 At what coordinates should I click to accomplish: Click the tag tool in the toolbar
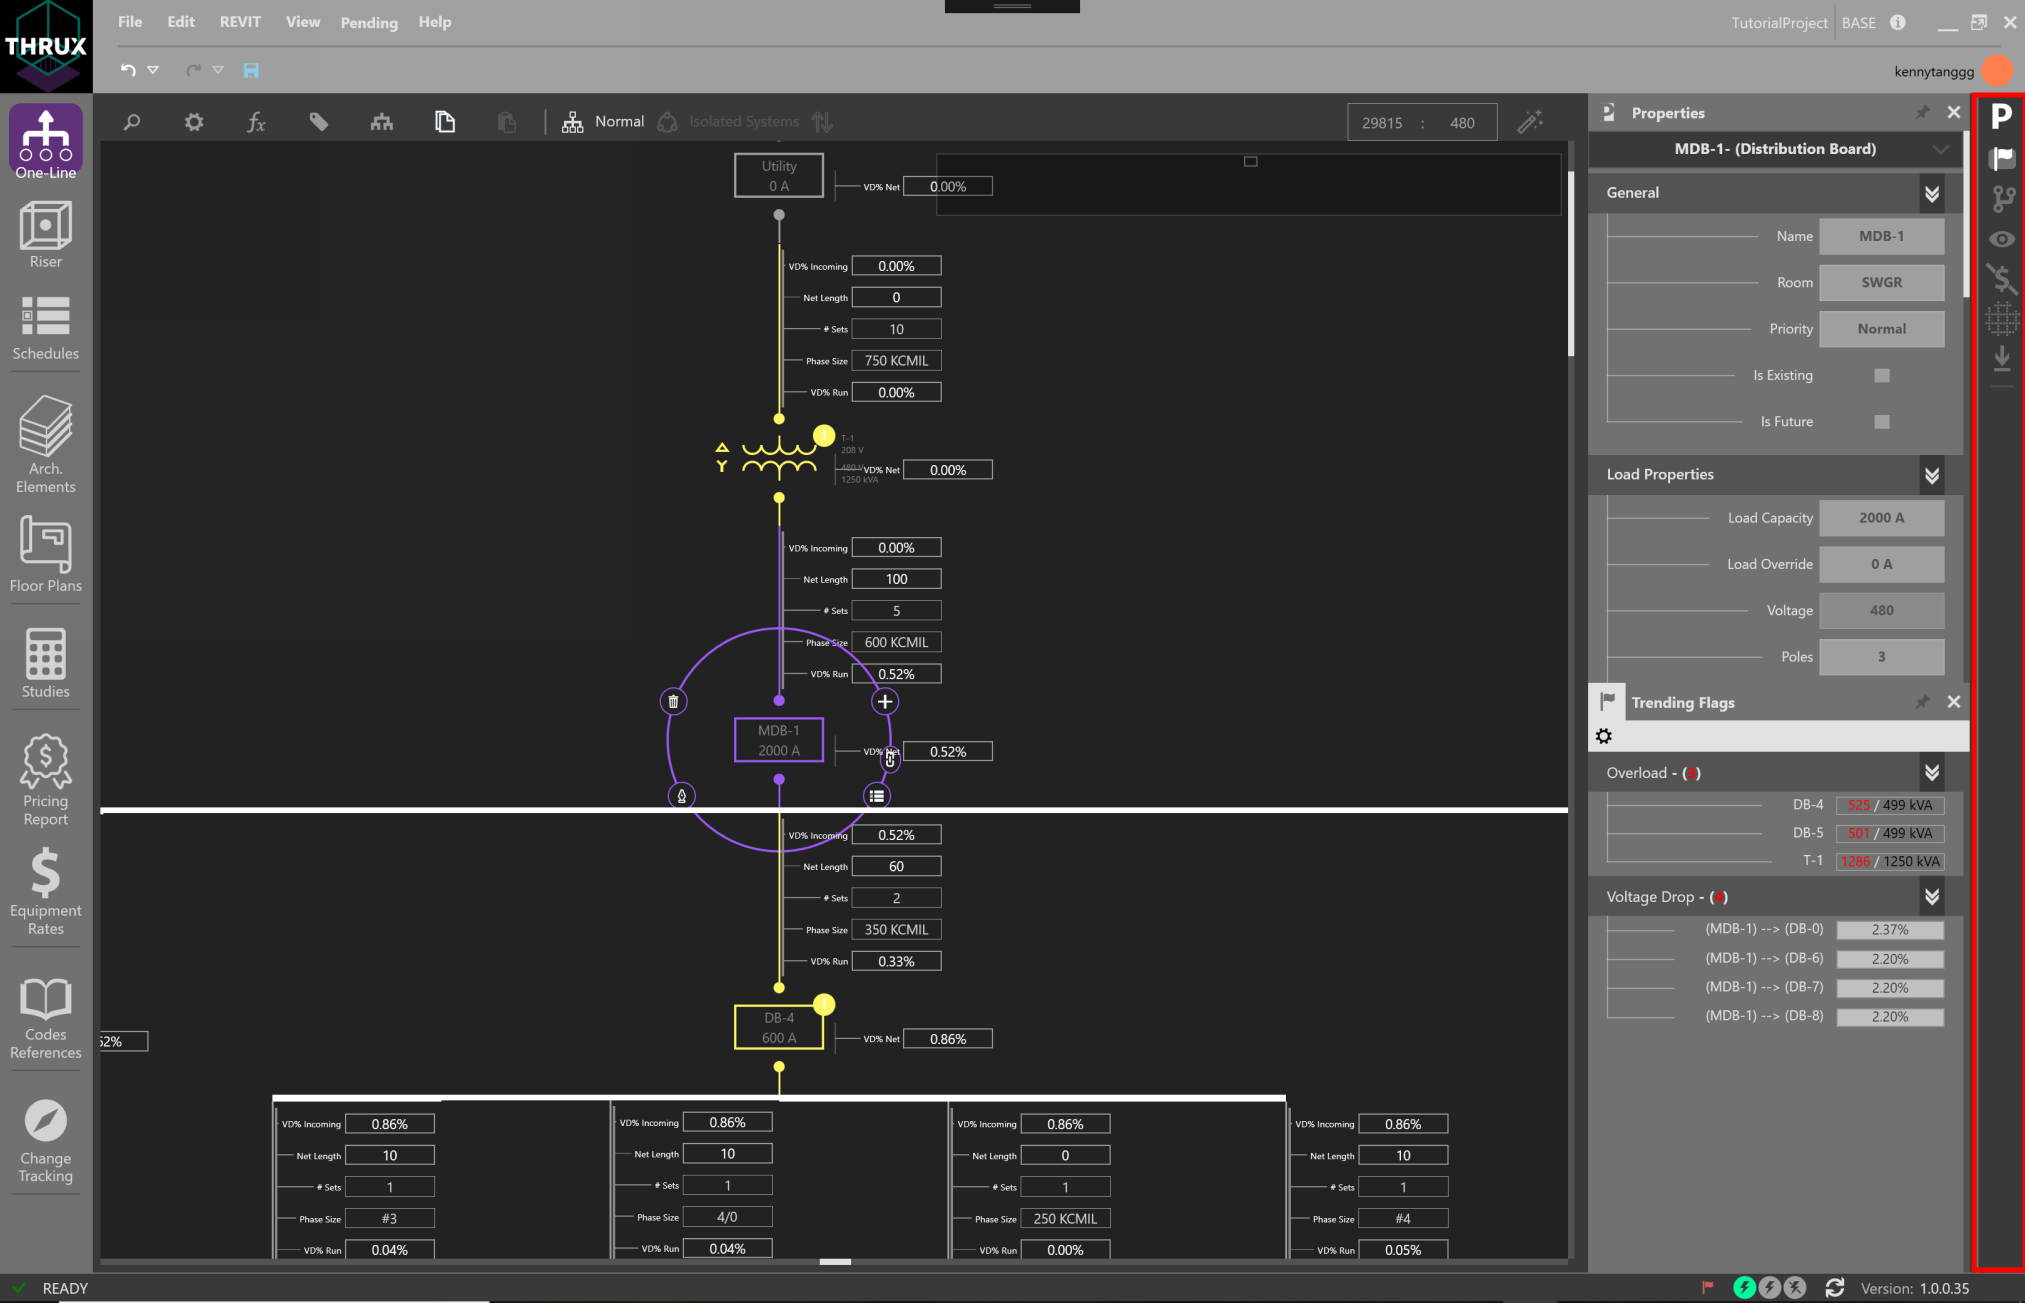coord(319,121)
